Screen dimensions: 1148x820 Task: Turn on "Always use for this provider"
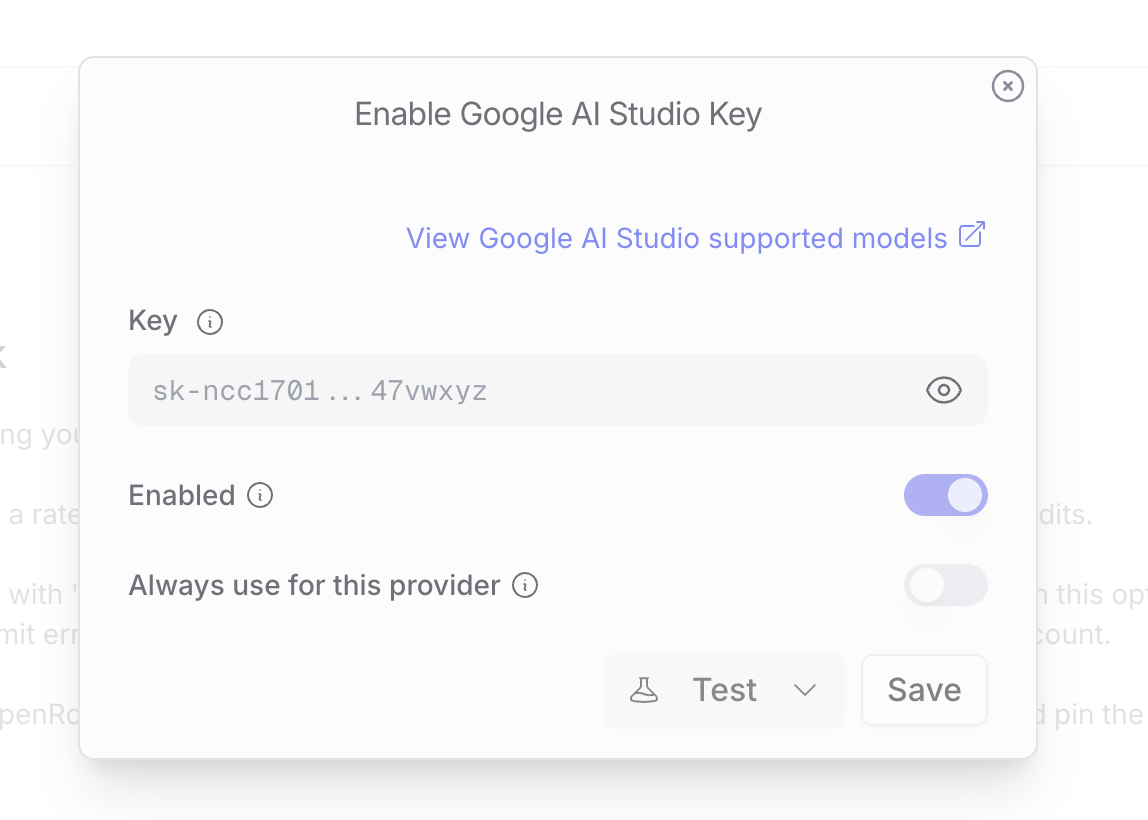click(945, 586)
